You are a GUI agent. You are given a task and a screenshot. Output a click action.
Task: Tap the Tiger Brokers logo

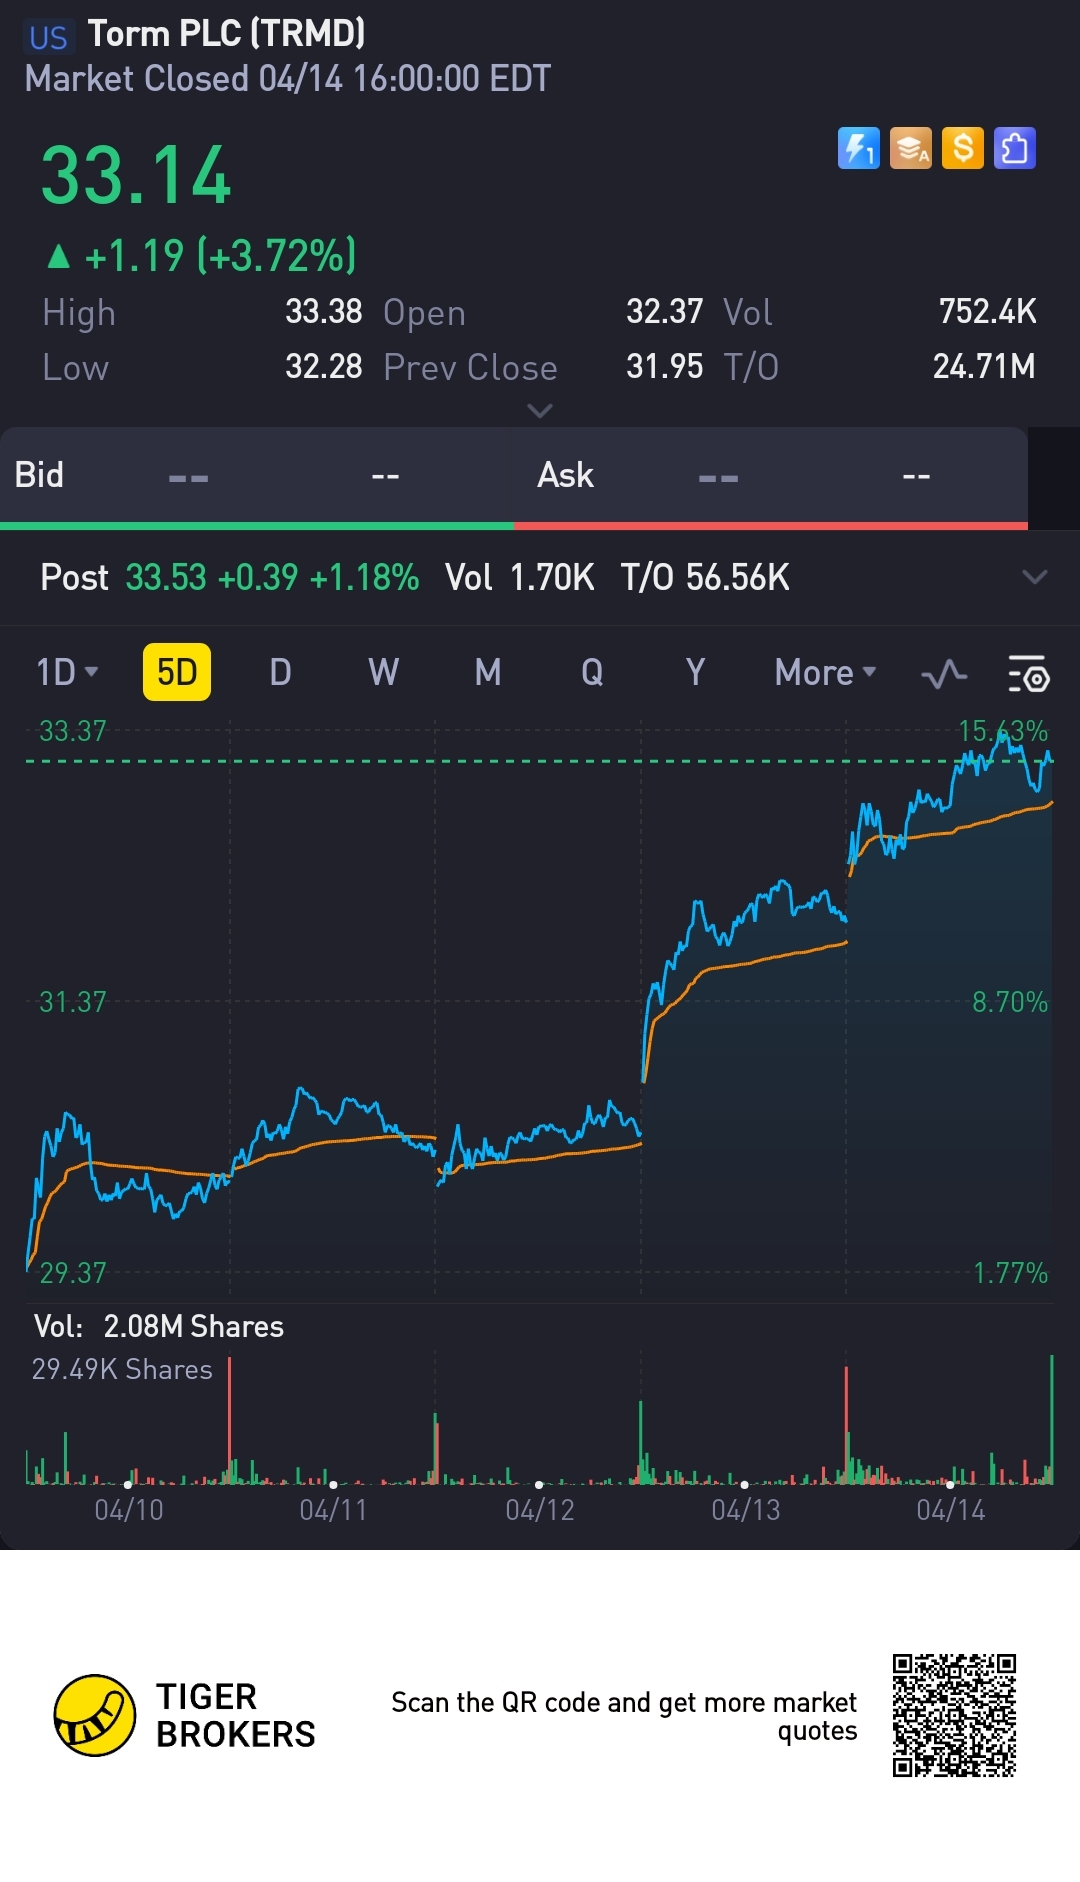click(x=95, y=1716)
